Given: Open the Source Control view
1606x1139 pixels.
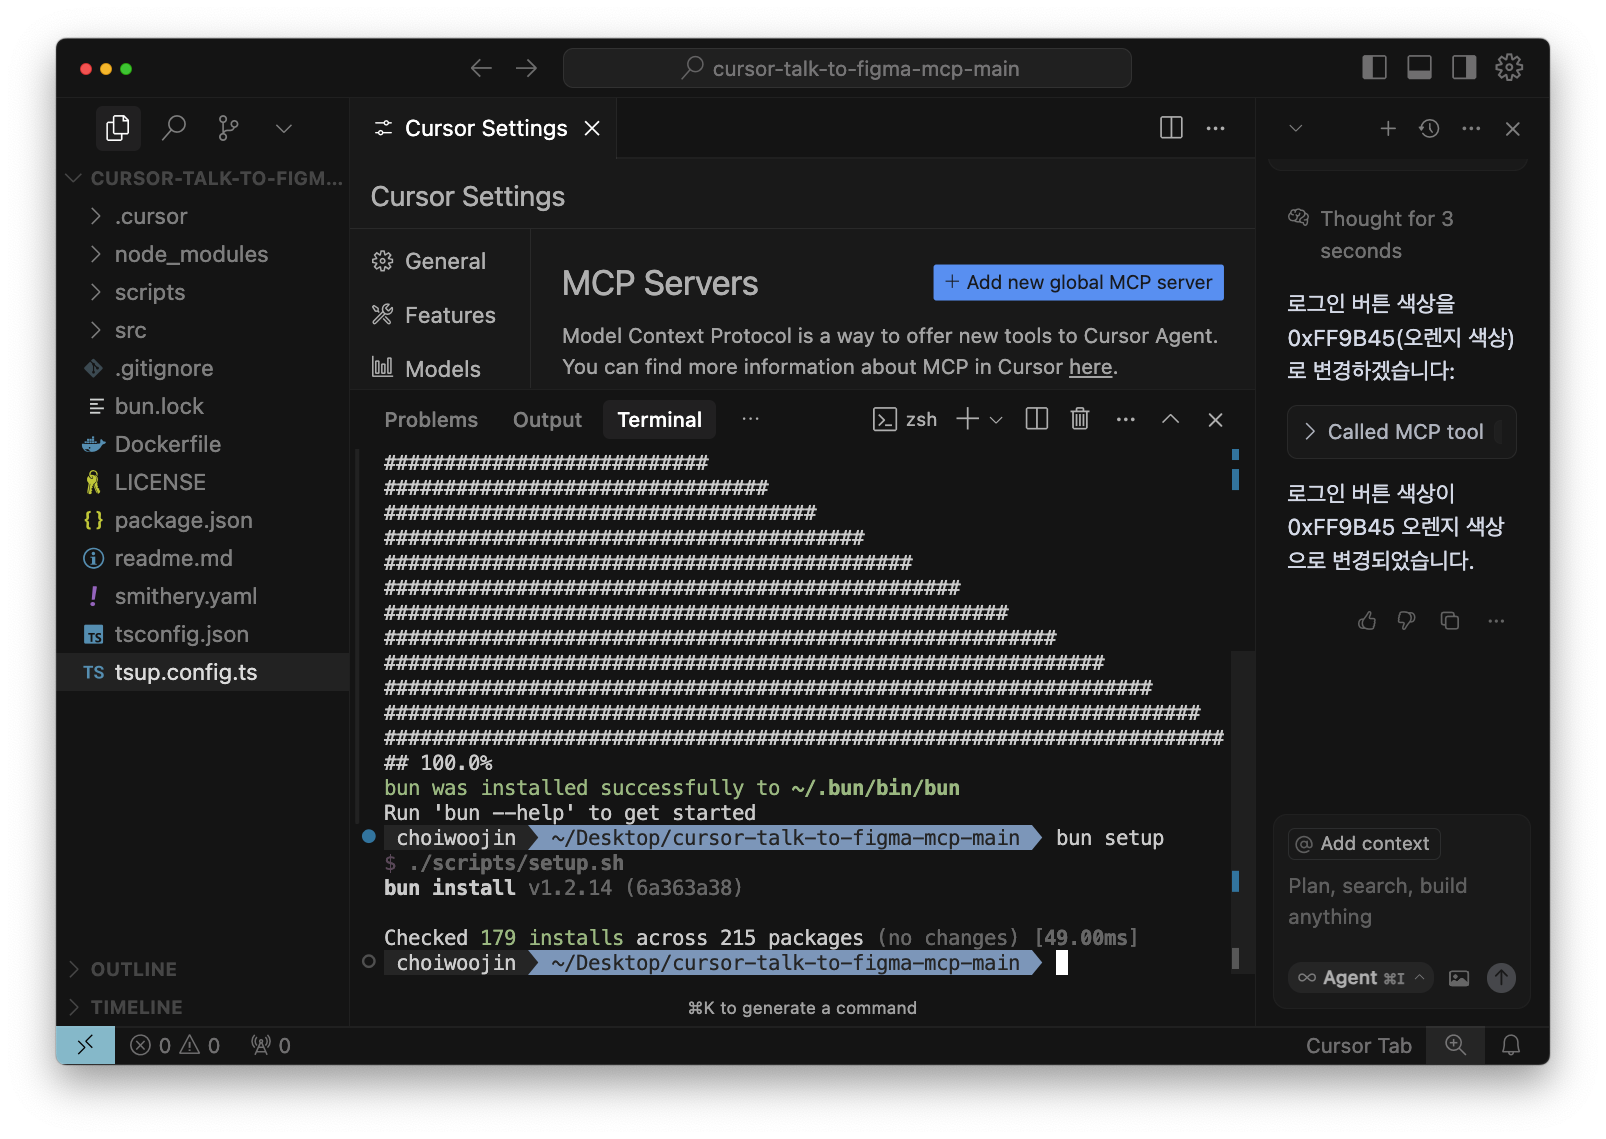Looking at the screenshot, I should click(x=229, y=128).
